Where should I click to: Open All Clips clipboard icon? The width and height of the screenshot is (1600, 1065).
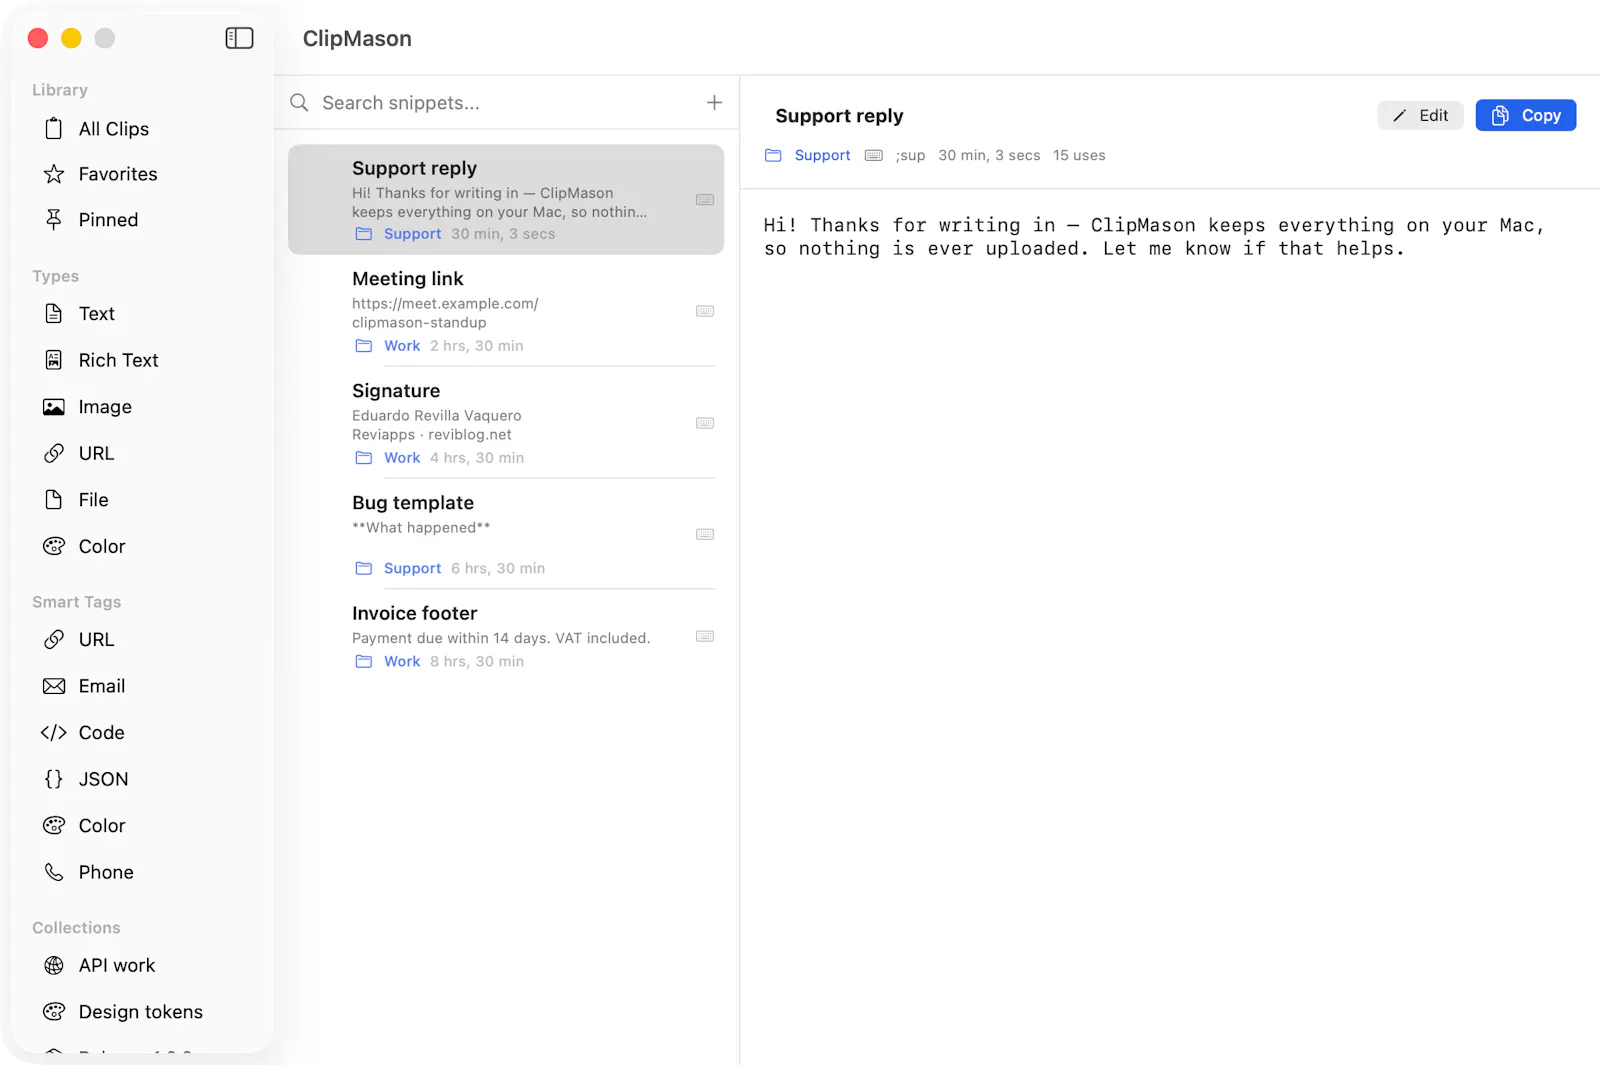(x=54, y=129)
